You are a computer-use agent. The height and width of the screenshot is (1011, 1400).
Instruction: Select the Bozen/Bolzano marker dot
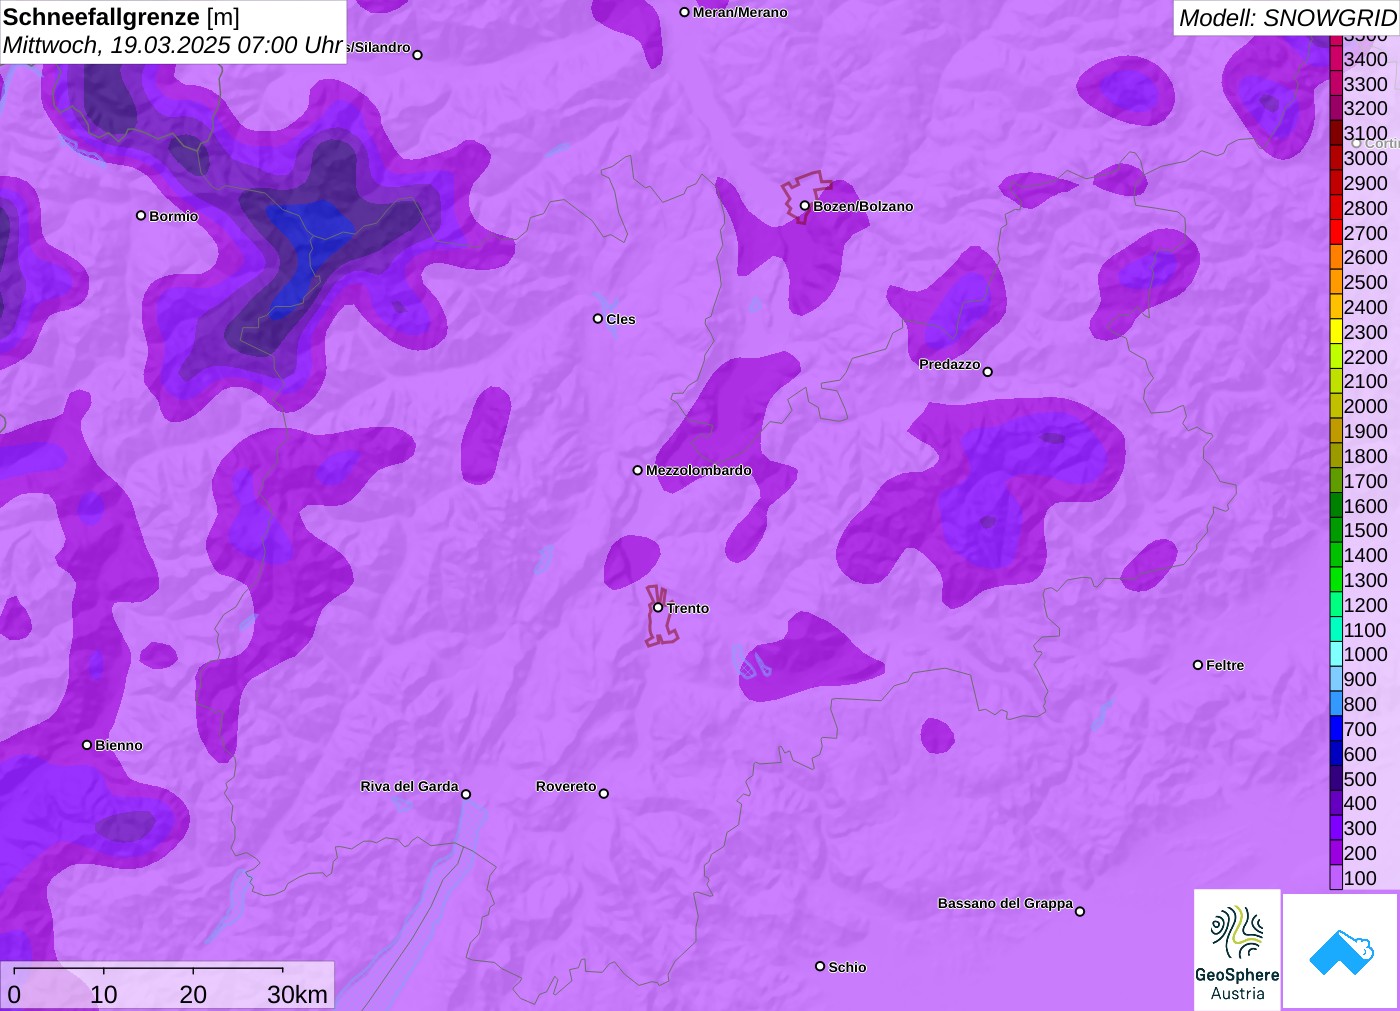click(805, 206)
